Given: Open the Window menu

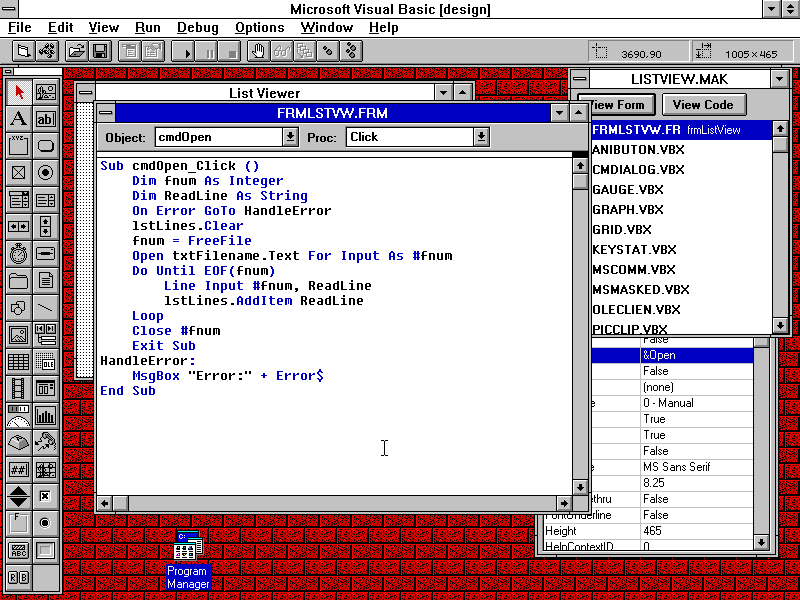Looking at the screenshot, I should [327, 28].
